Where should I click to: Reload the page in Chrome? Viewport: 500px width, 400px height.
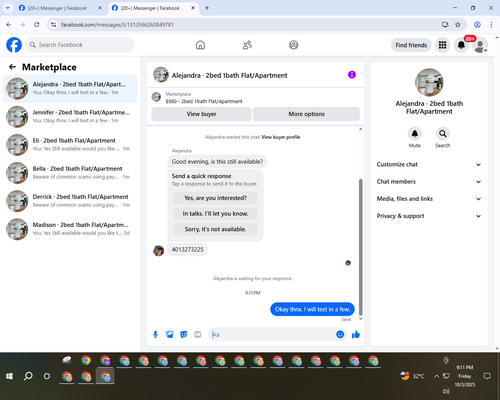(x=37, y=25)
